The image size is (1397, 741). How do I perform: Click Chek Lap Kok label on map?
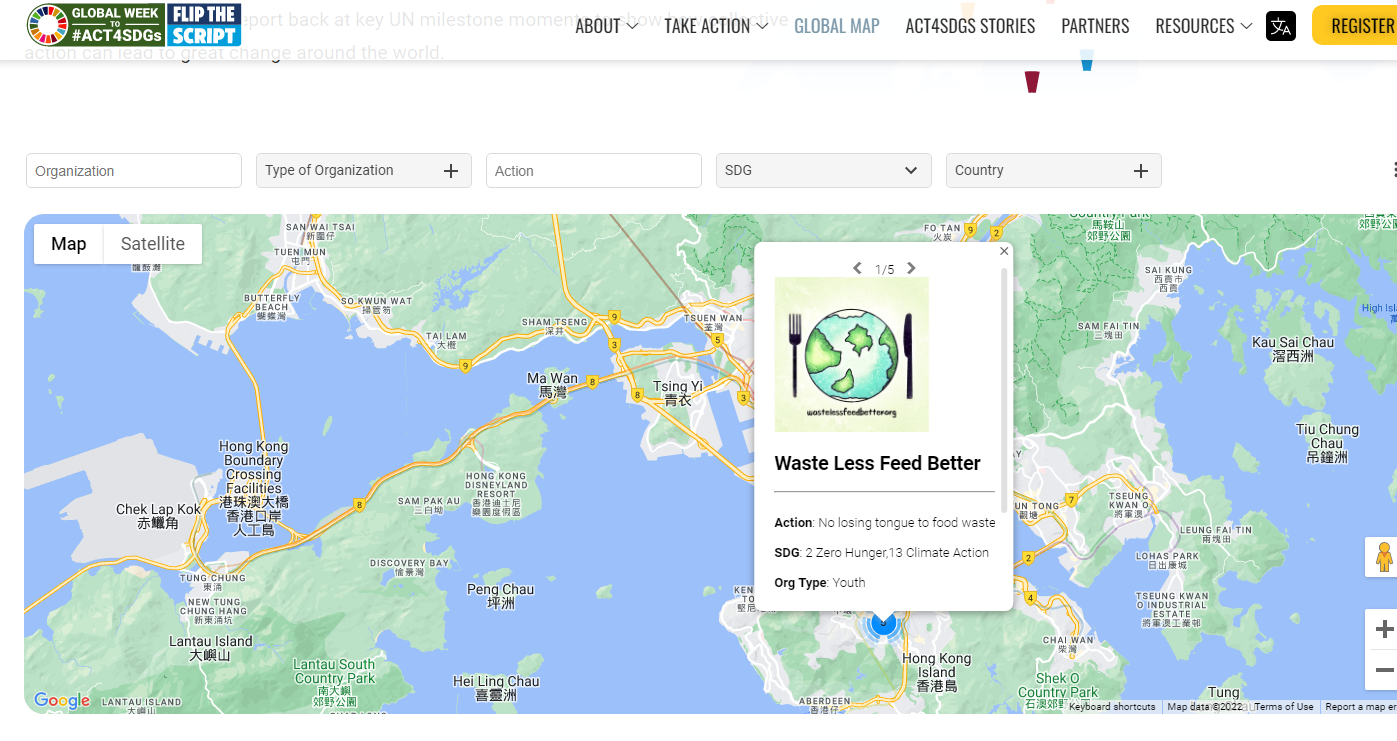158,516
